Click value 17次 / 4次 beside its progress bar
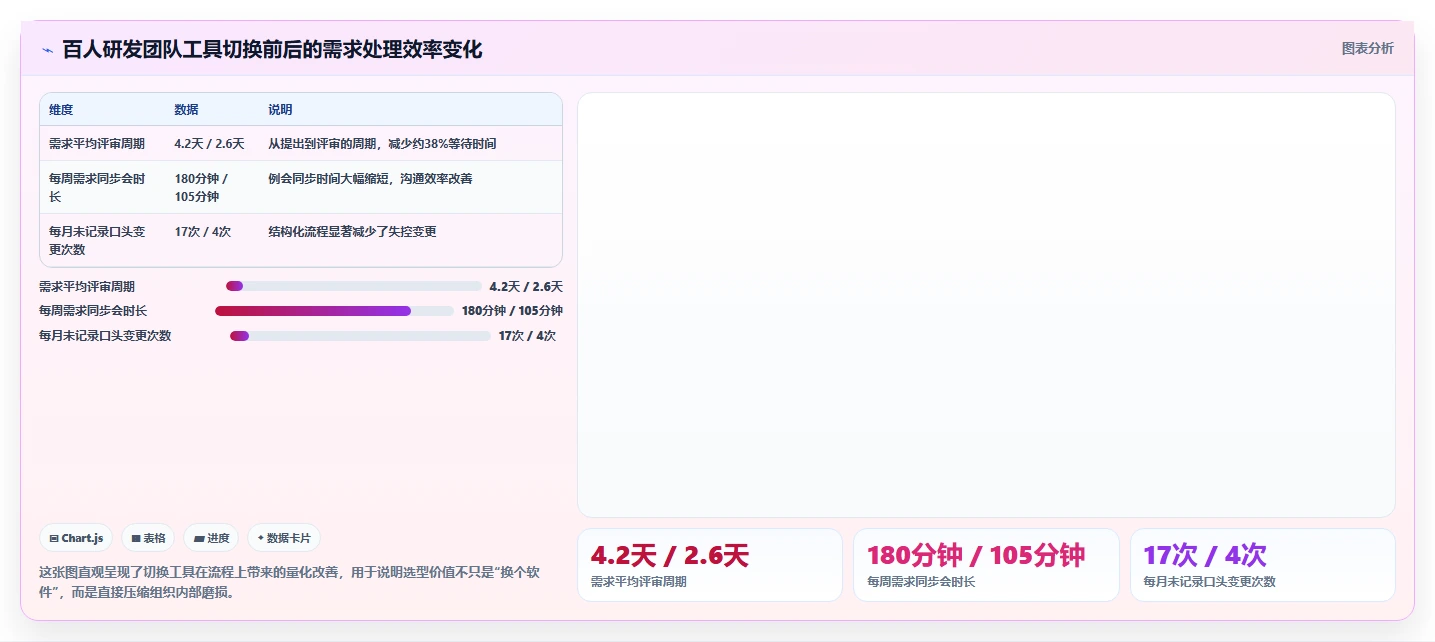Screen dimensions: 1435x642 click(527, 336)
